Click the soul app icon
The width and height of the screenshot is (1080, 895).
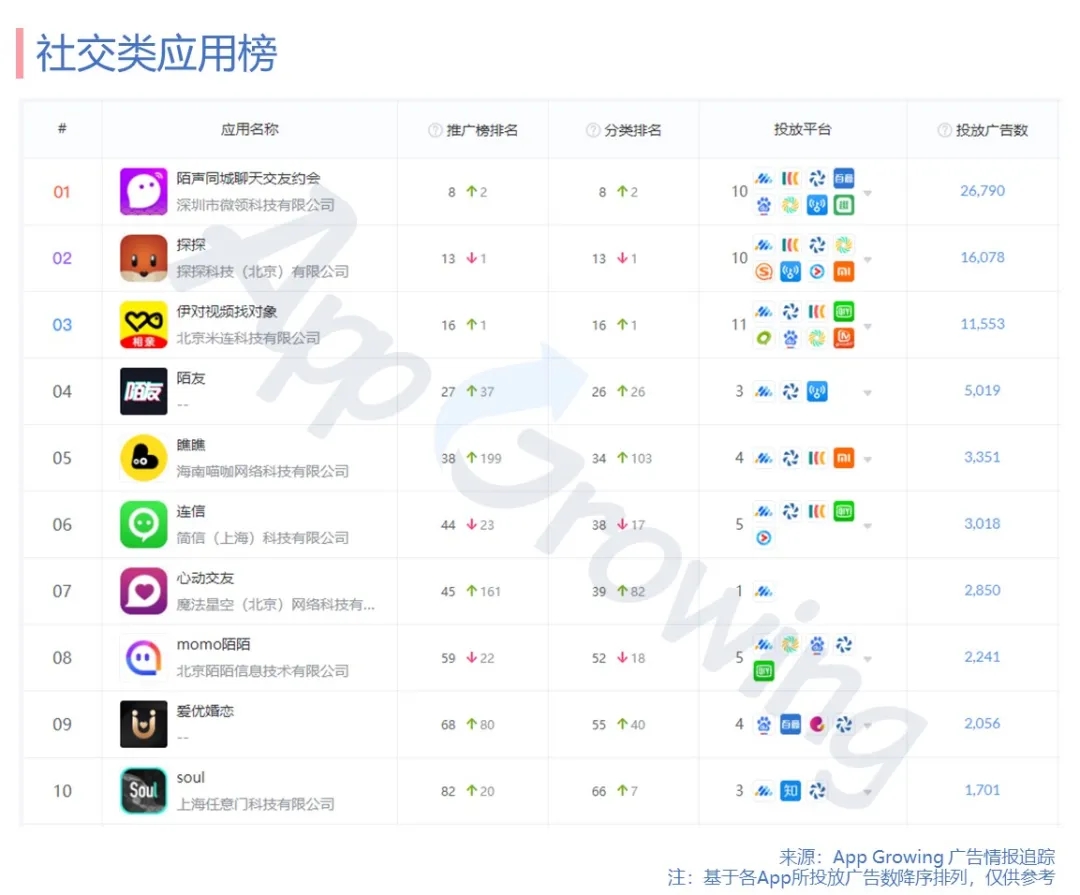pyautogui.click(x=143, y=791)
